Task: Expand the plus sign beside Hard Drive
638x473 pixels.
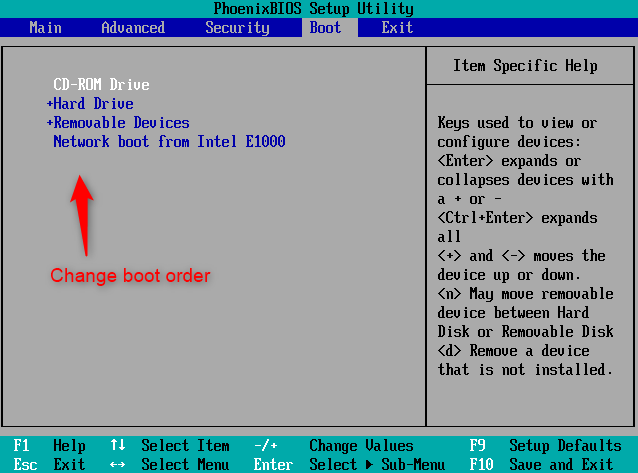Action: pyautogui.click(x=50, y=103)
